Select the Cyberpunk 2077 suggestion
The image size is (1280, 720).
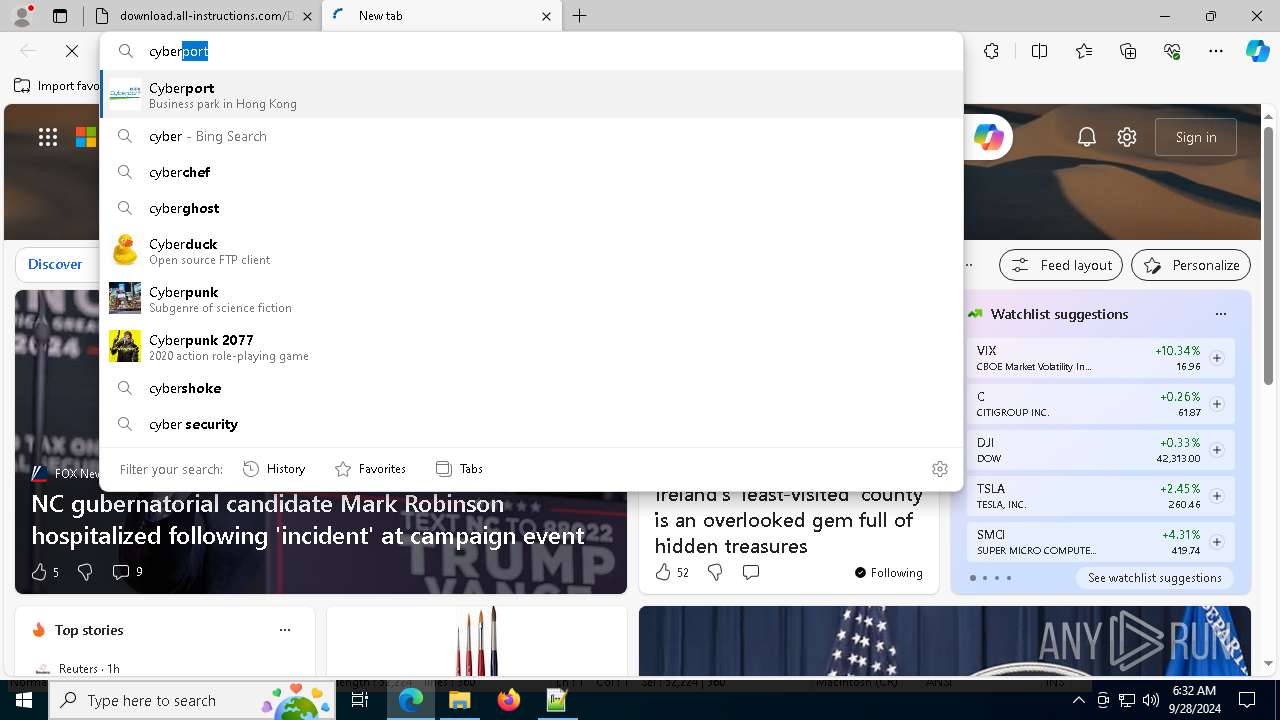point(531,347)
